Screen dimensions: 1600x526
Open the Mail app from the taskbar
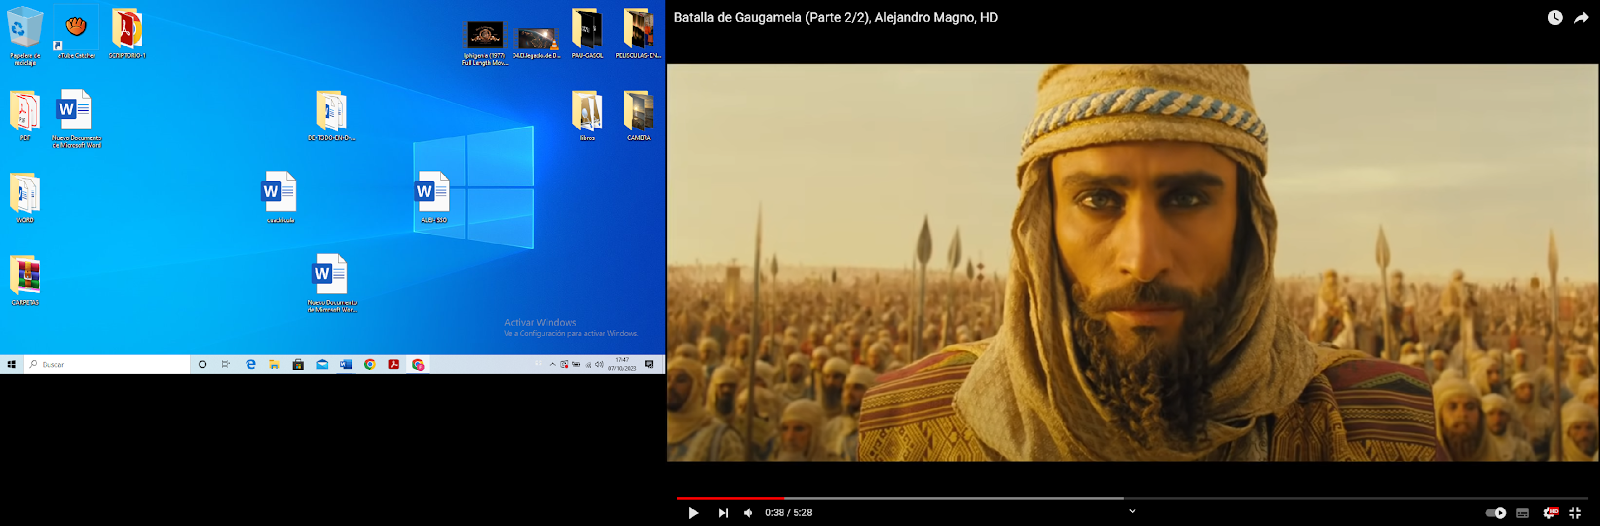coord(322,364)
